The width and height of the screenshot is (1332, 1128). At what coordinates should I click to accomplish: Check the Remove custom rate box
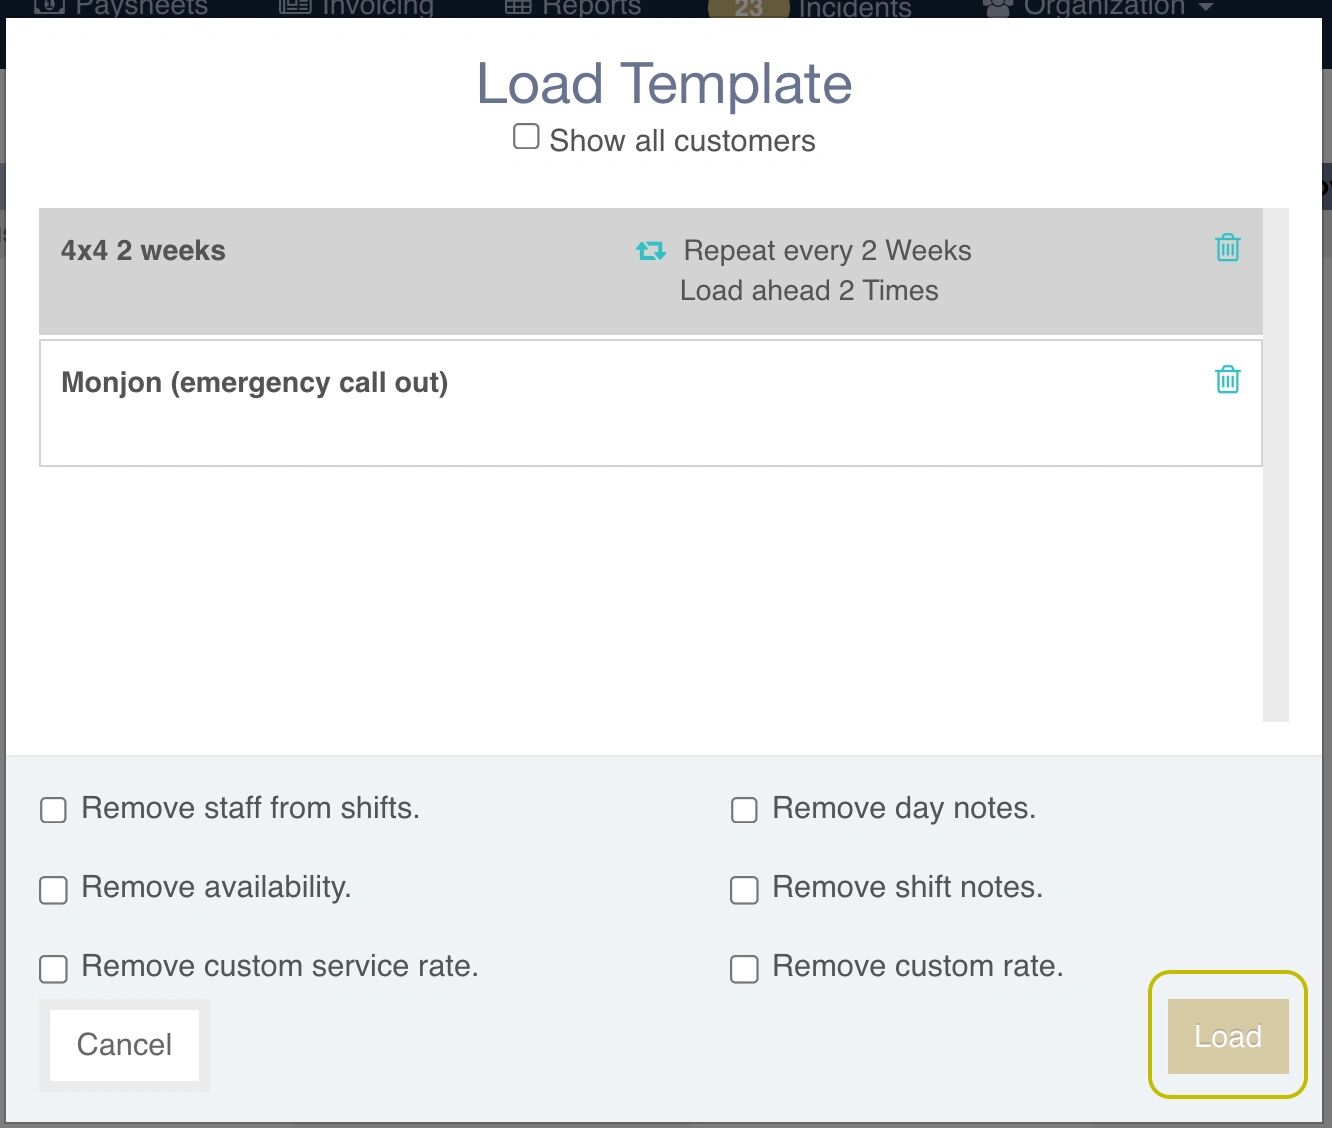tap(744, 968)
